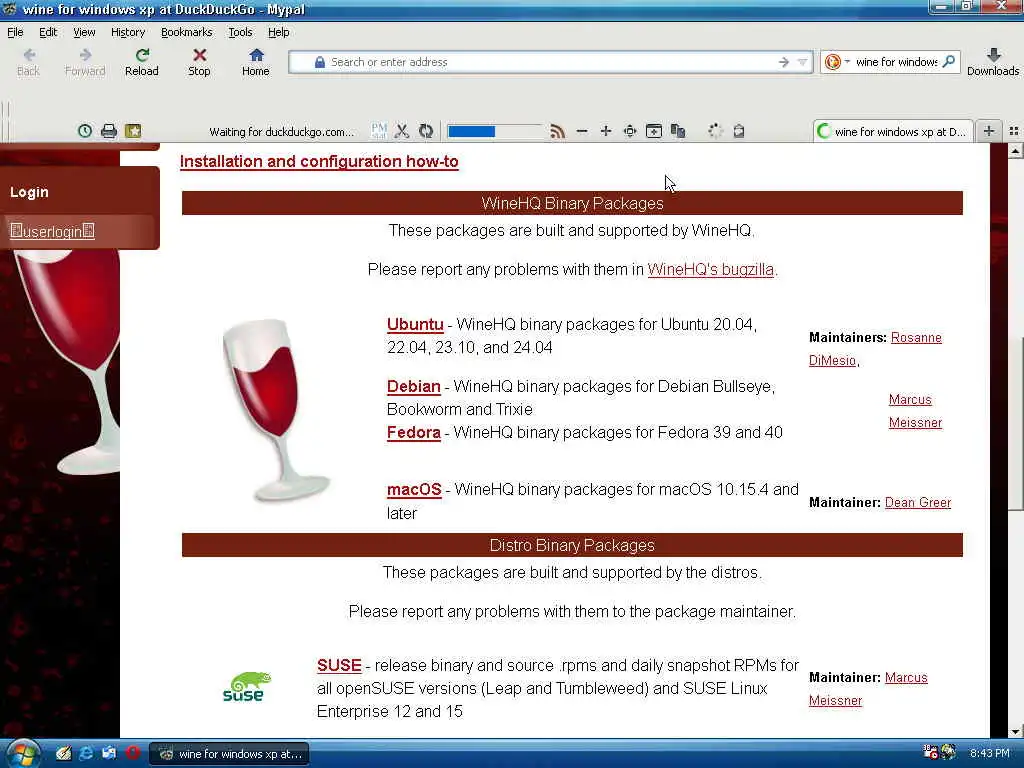Image resolution: width=1024 pixels, height=768 pixels.
Task: Focus the address bar input field
Action: coord(552,62)
